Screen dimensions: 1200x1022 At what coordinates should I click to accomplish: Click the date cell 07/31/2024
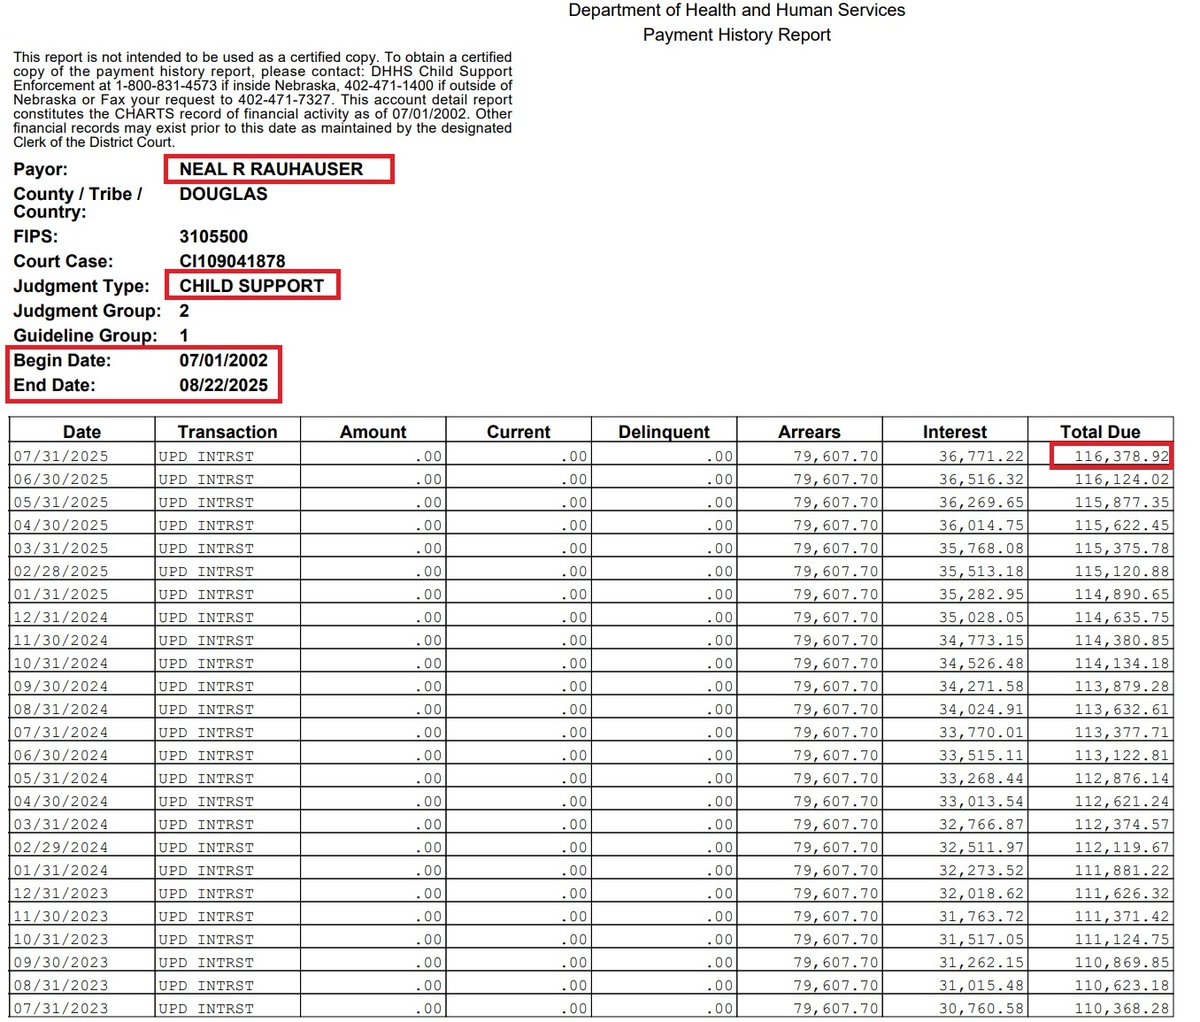pyautogui.click(x=61, y=732)
